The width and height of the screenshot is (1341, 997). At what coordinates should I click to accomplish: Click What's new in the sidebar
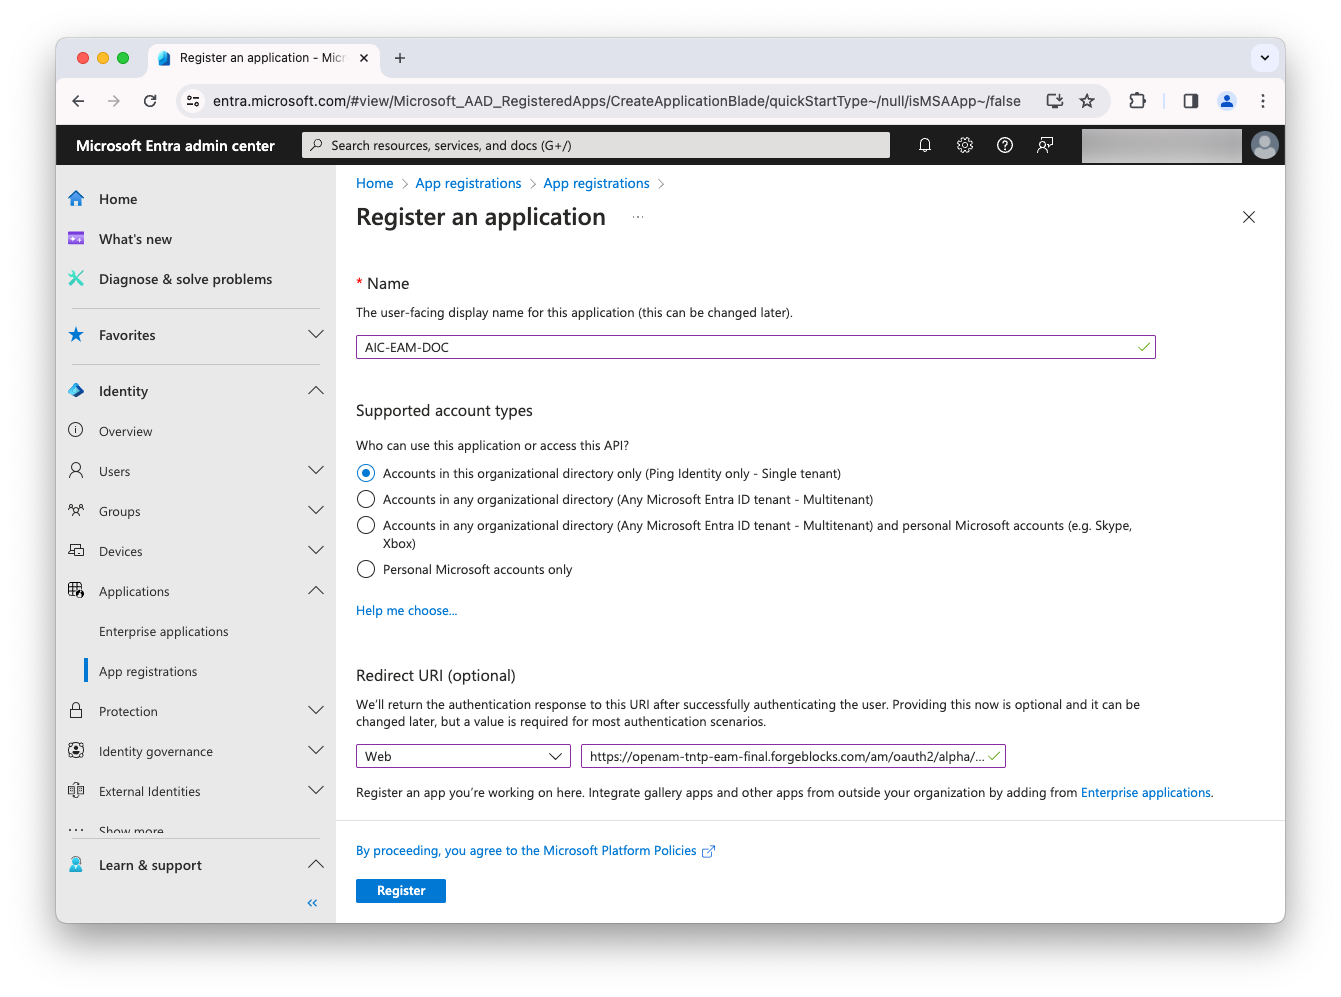(134, 238)
